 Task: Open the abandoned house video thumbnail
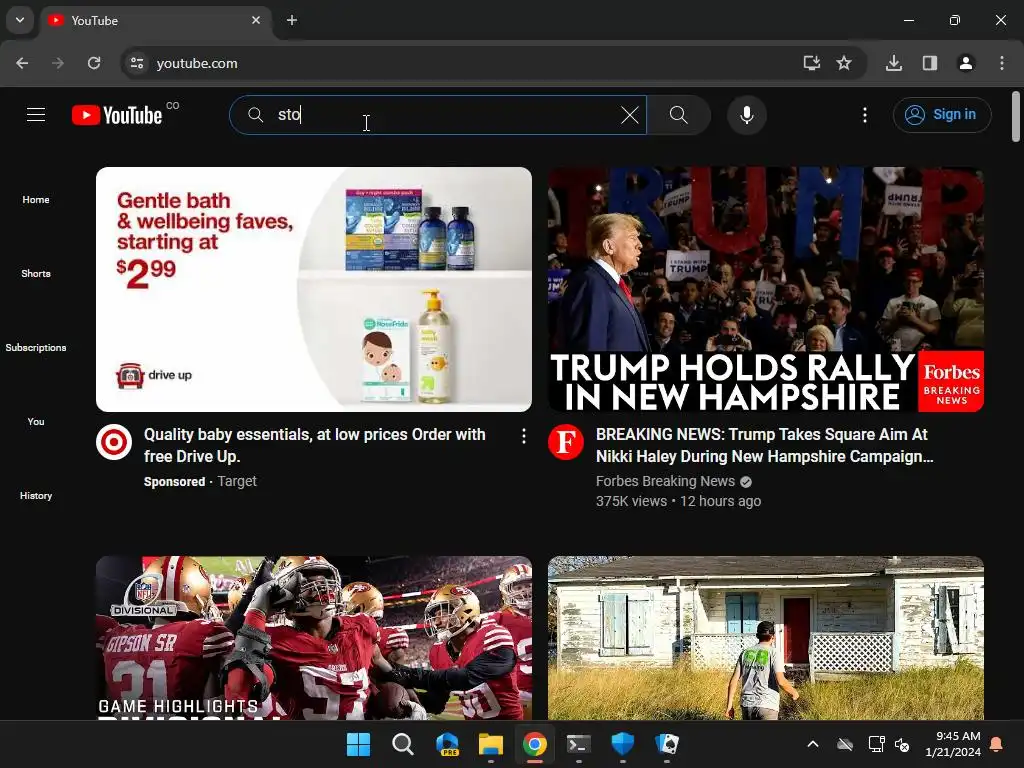click(765, 638)
